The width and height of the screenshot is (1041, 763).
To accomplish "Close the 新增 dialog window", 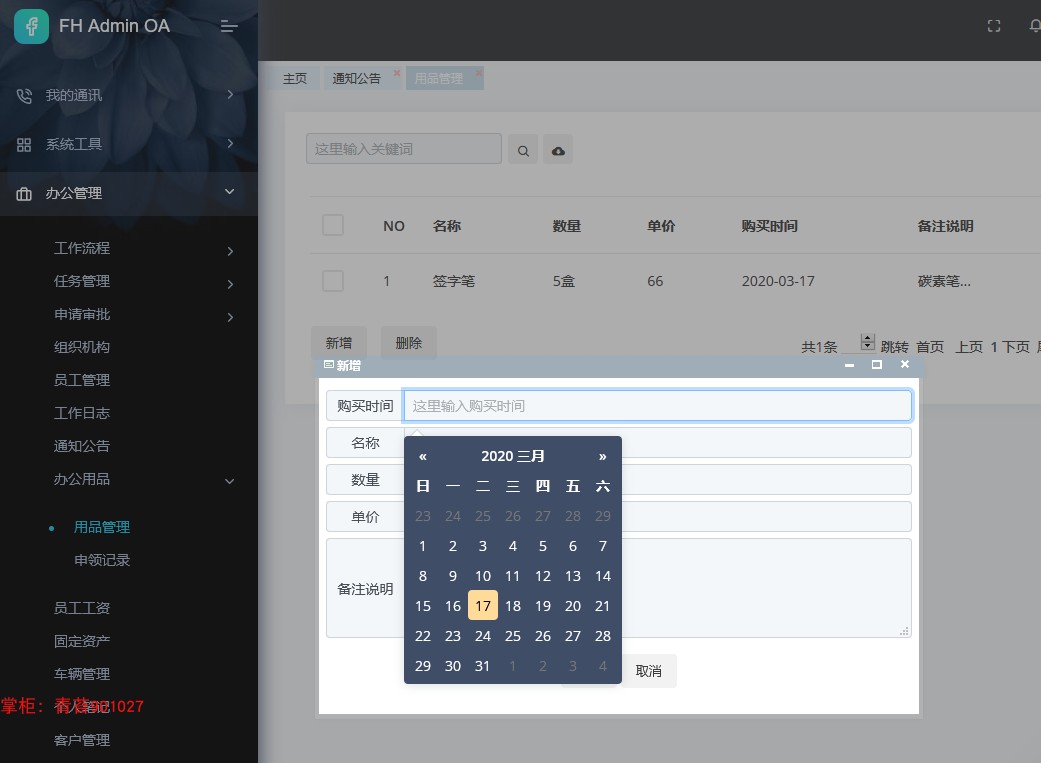I will click(904, 364).
